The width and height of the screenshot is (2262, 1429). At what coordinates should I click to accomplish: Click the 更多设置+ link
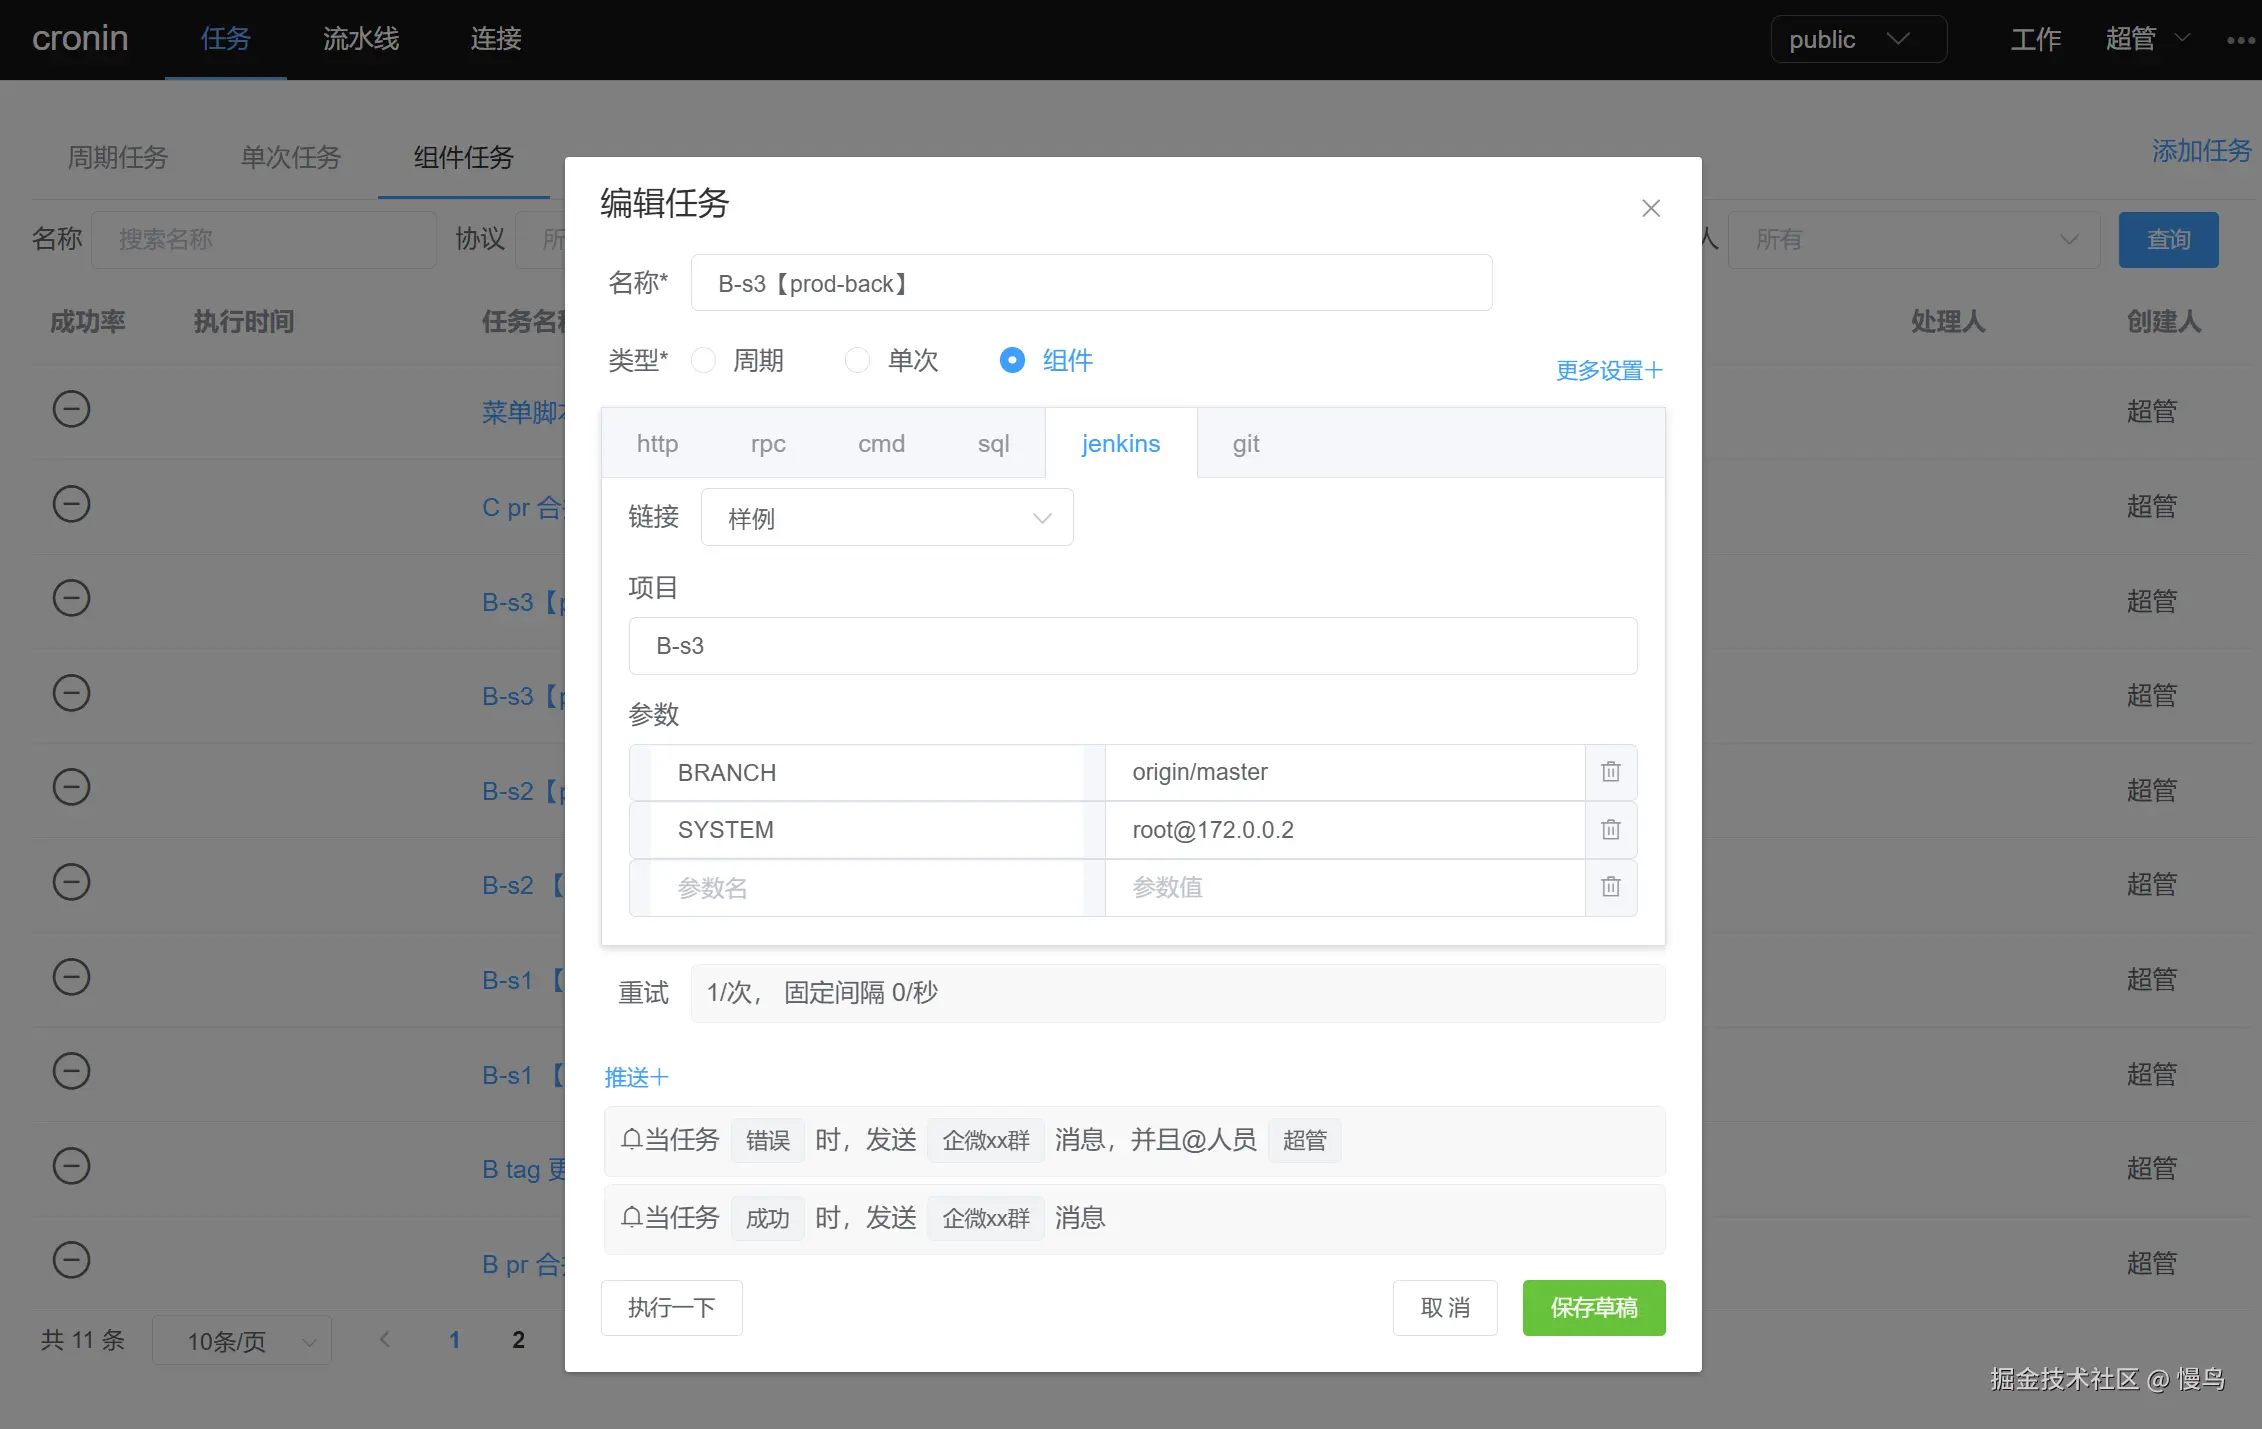tap(1608, 371)
